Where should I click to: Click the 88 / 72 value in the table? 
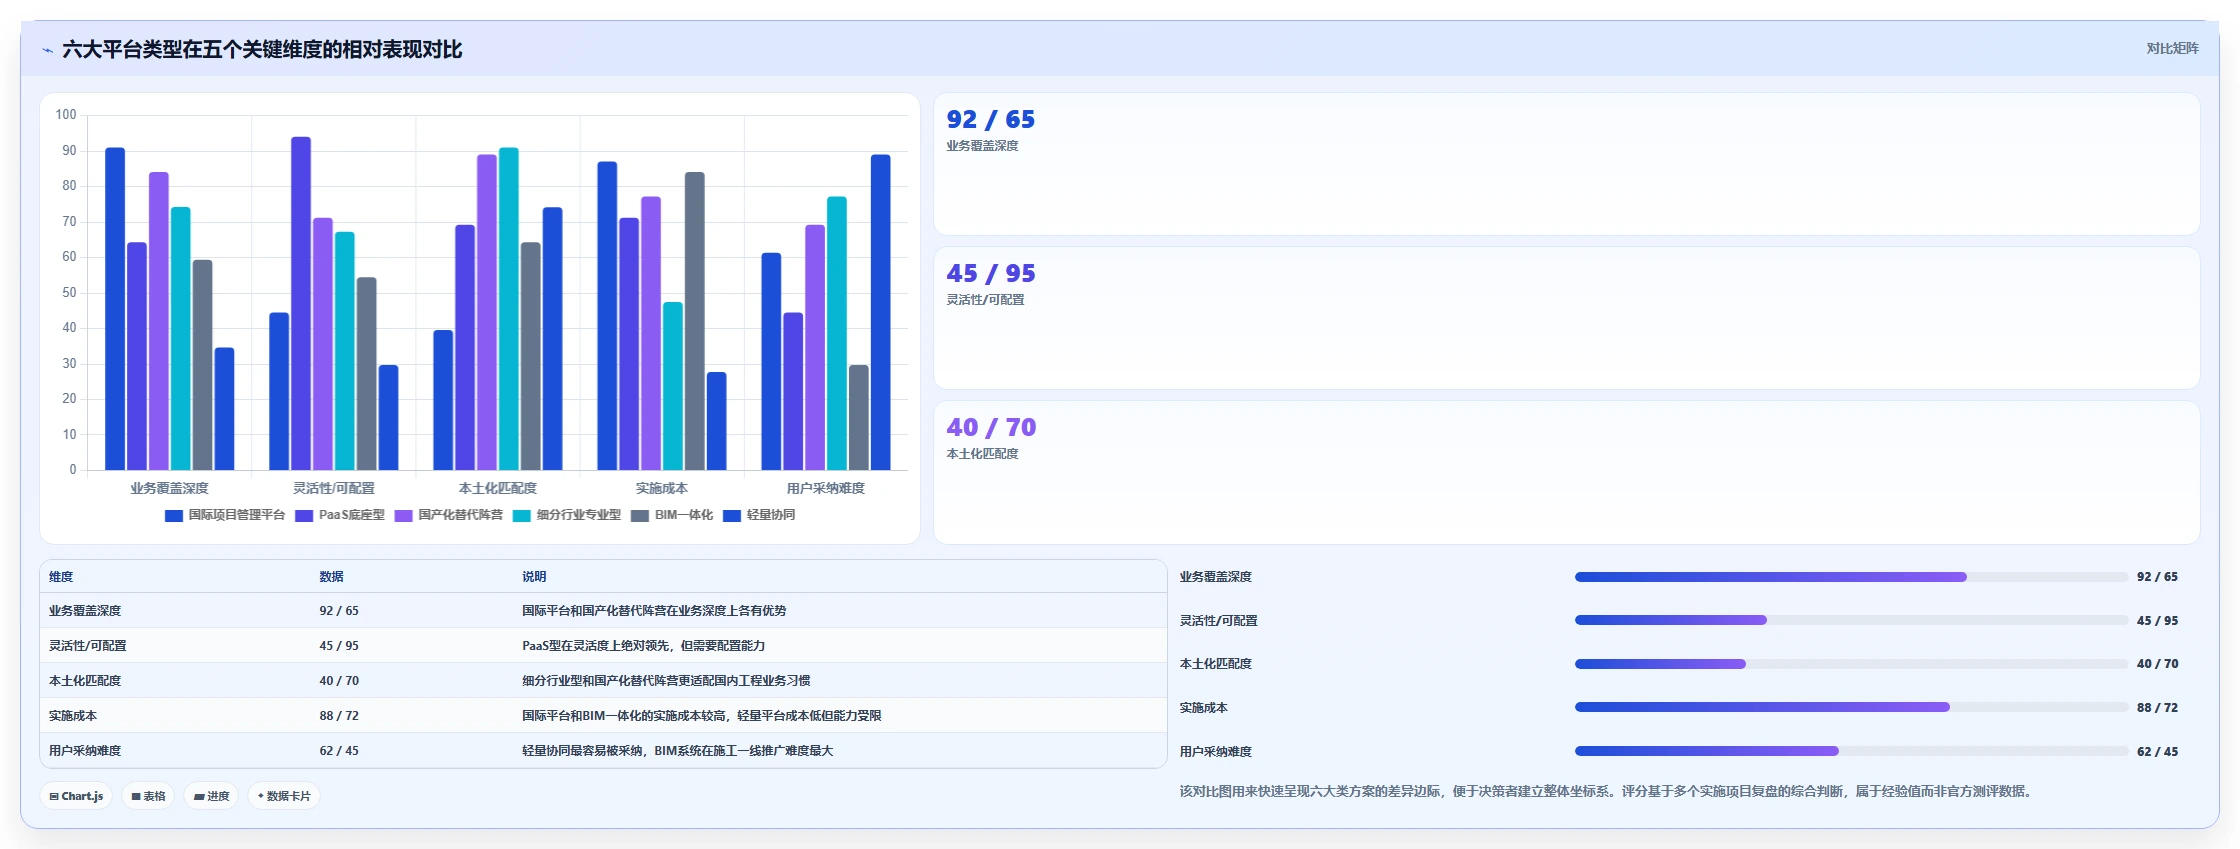pos(339,716)
